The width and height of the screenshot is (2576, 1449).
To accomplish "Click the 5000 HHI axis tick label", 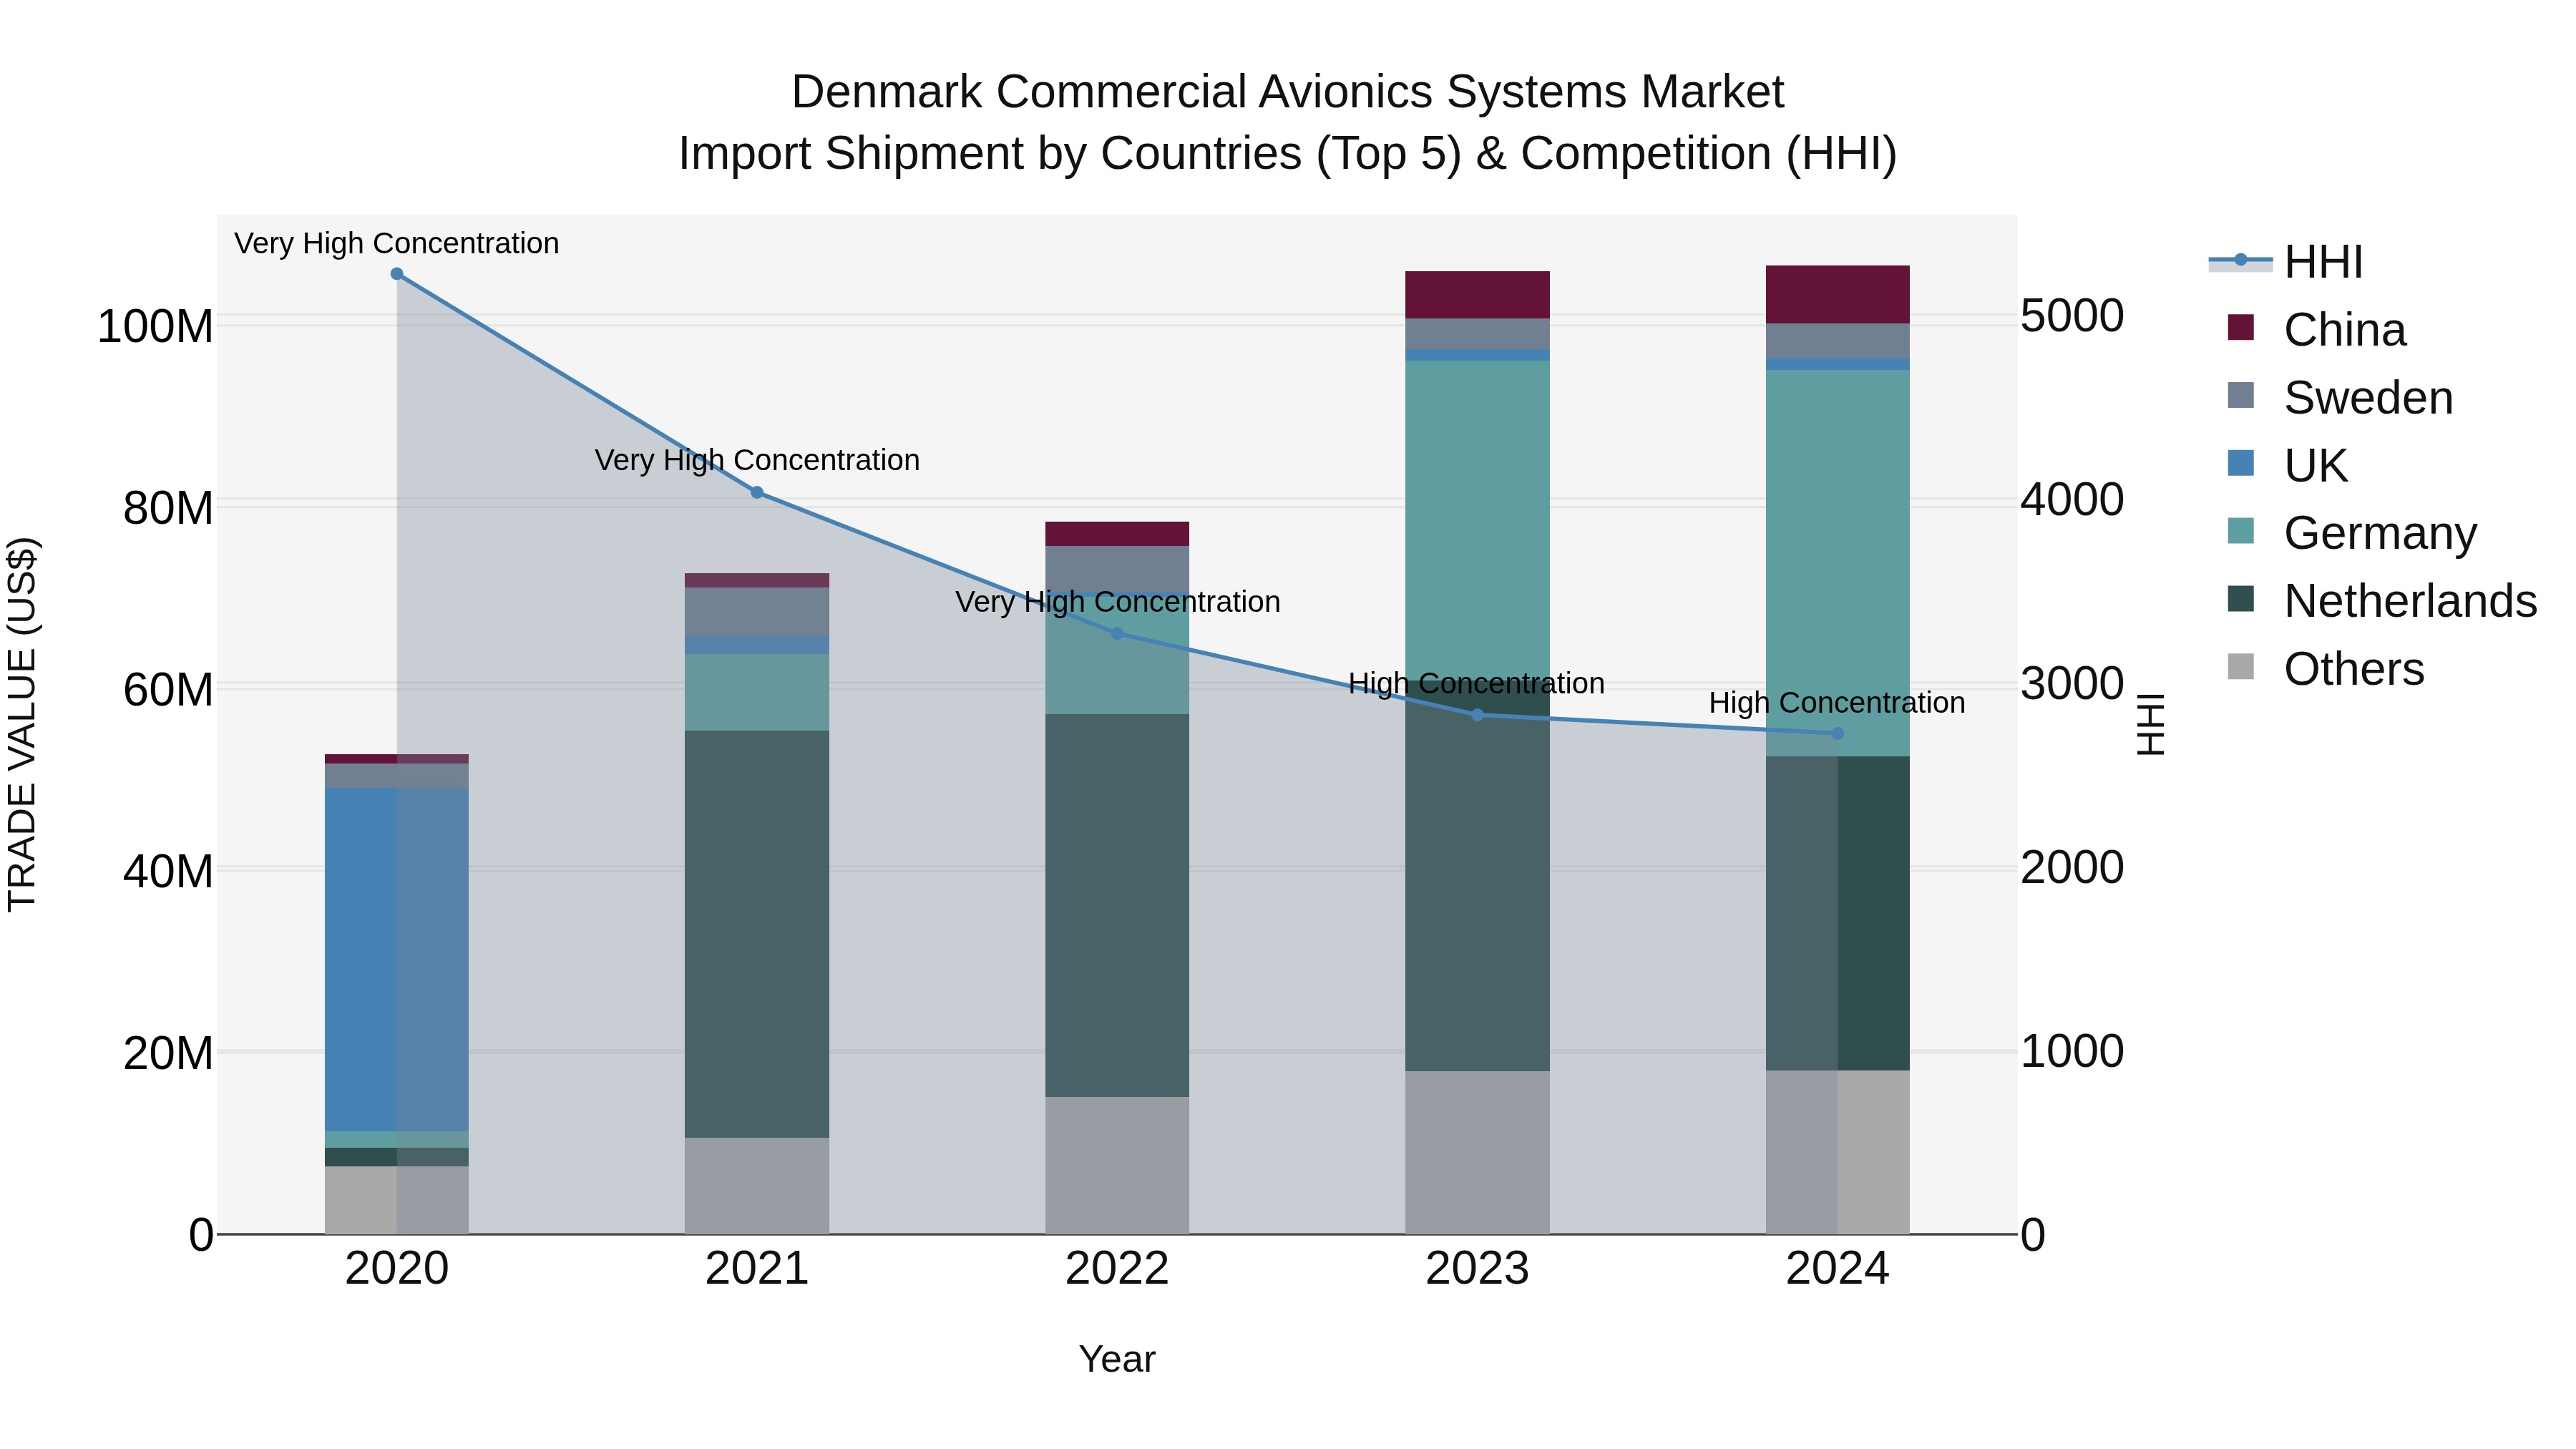I will coord(2072,316).
